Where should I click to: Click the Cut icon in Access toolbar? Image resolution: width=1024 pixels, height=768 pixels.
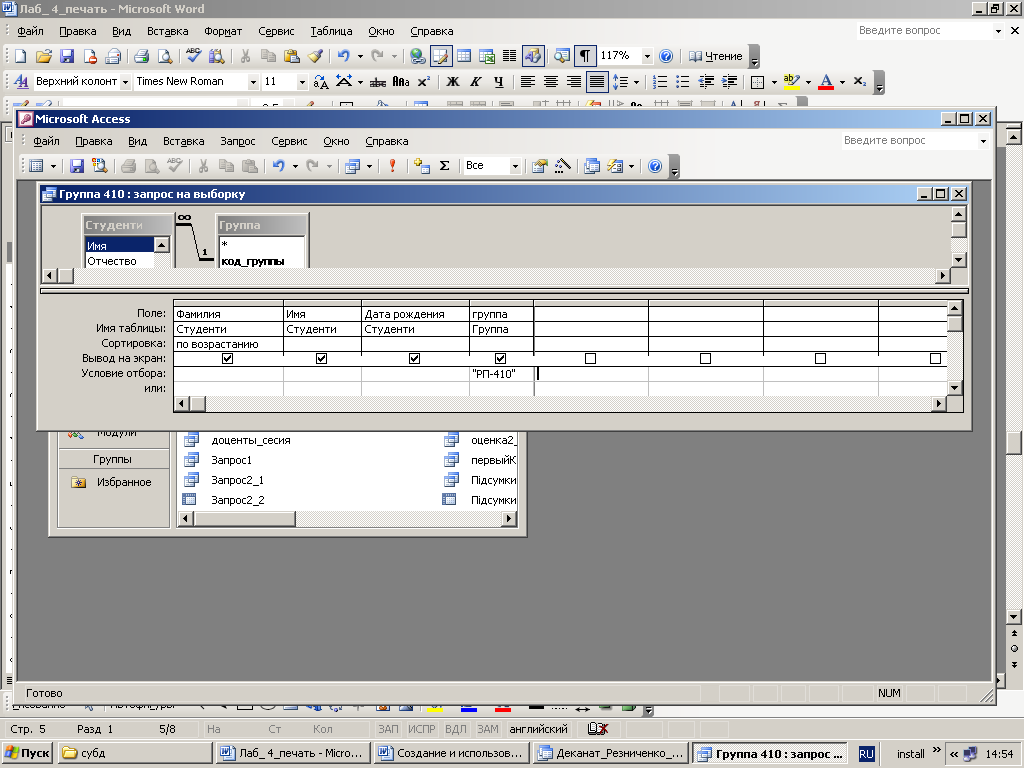click(203, 166)
